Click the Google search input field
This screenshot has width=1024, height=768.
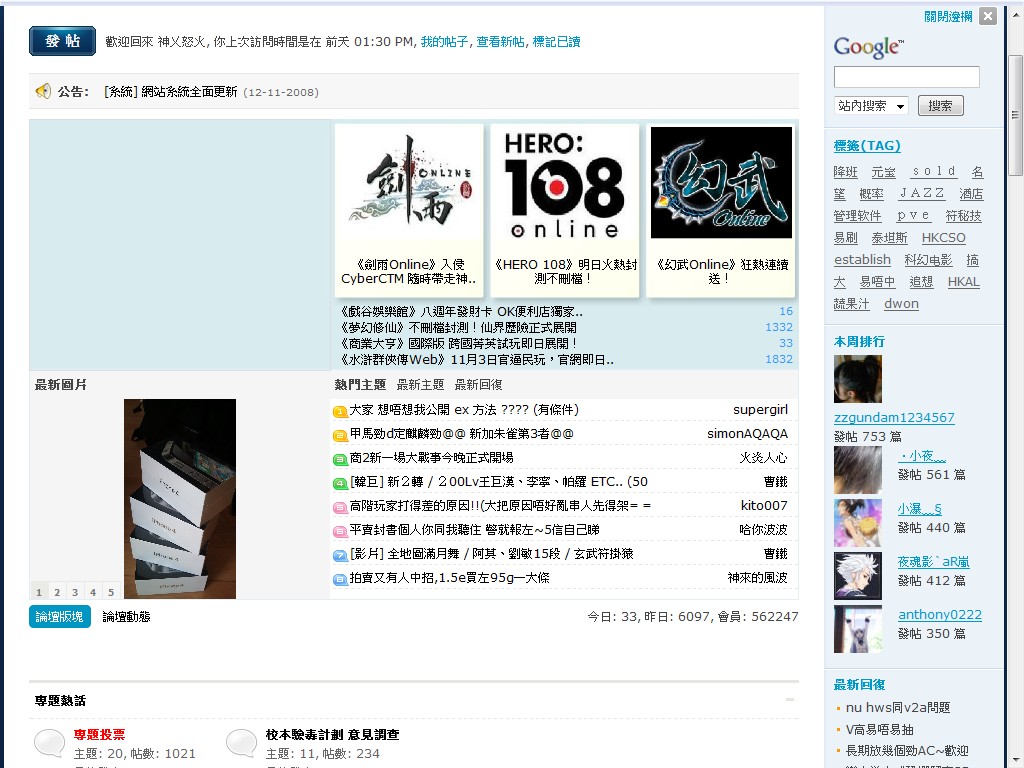click(906, 76)
